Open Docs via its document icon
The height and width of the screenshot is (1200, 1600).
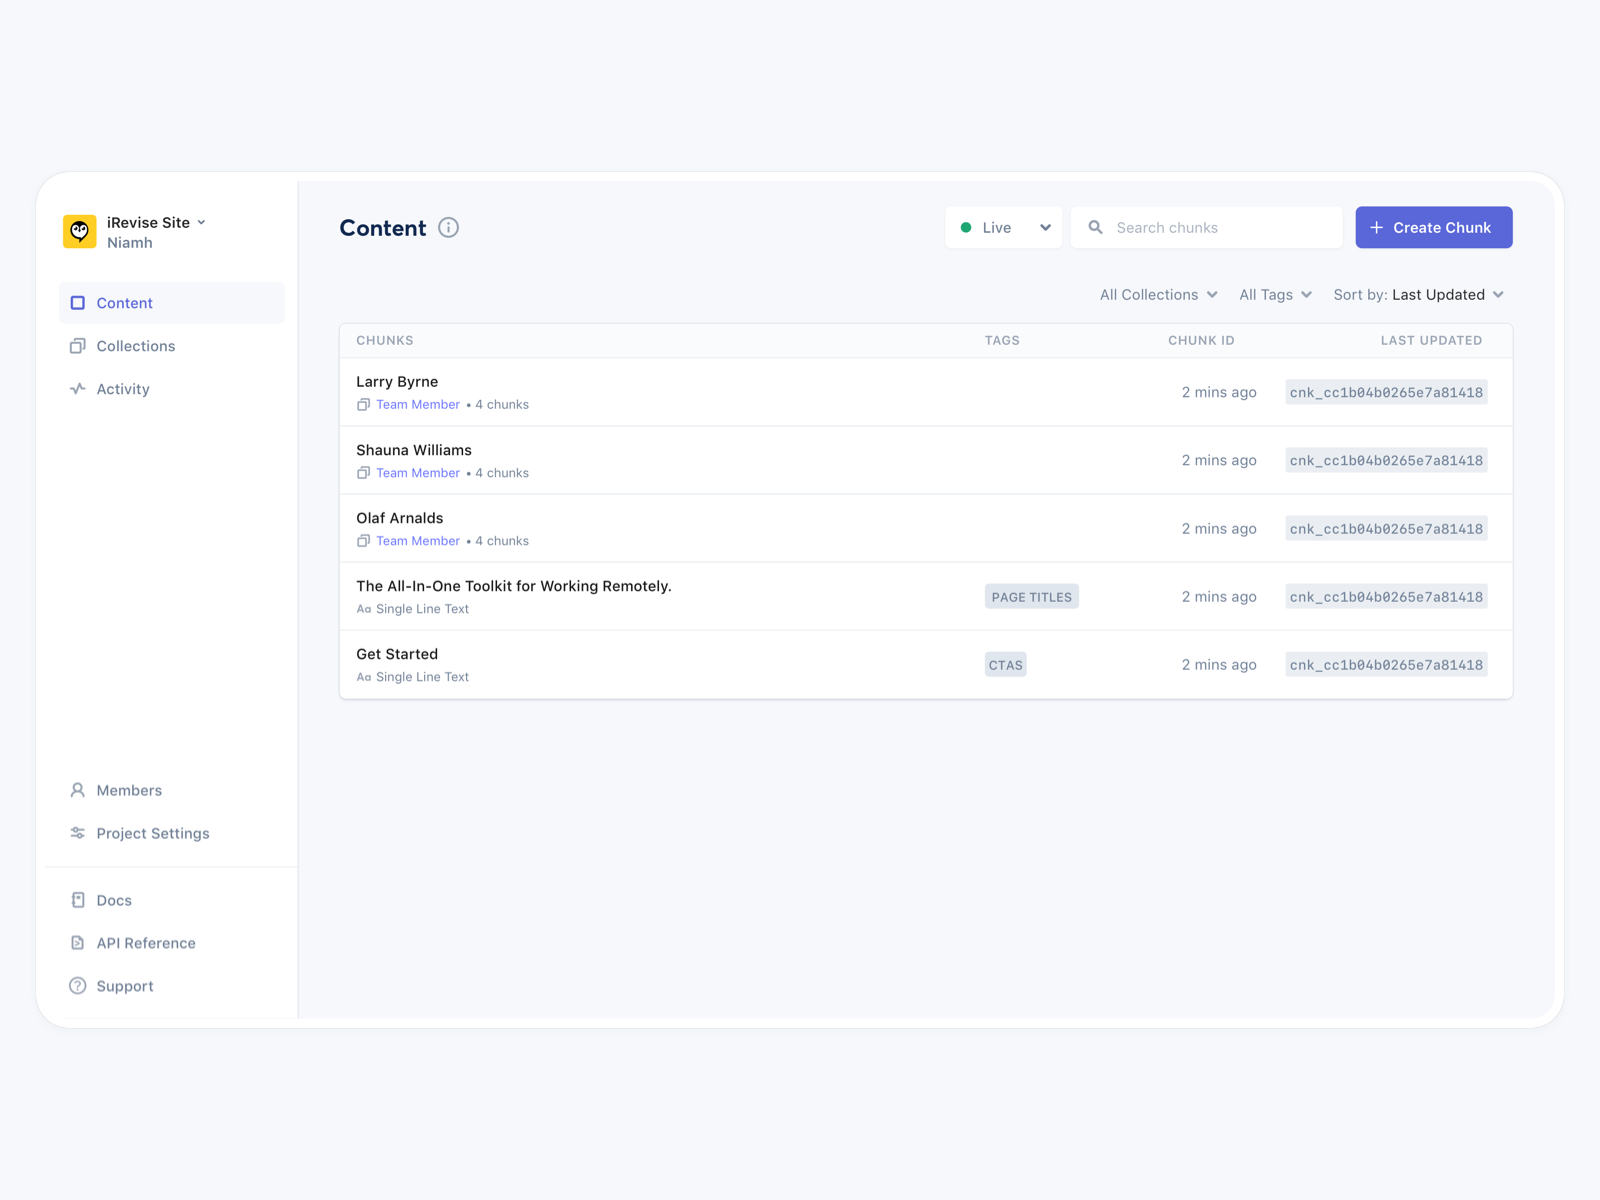[78, 900]
